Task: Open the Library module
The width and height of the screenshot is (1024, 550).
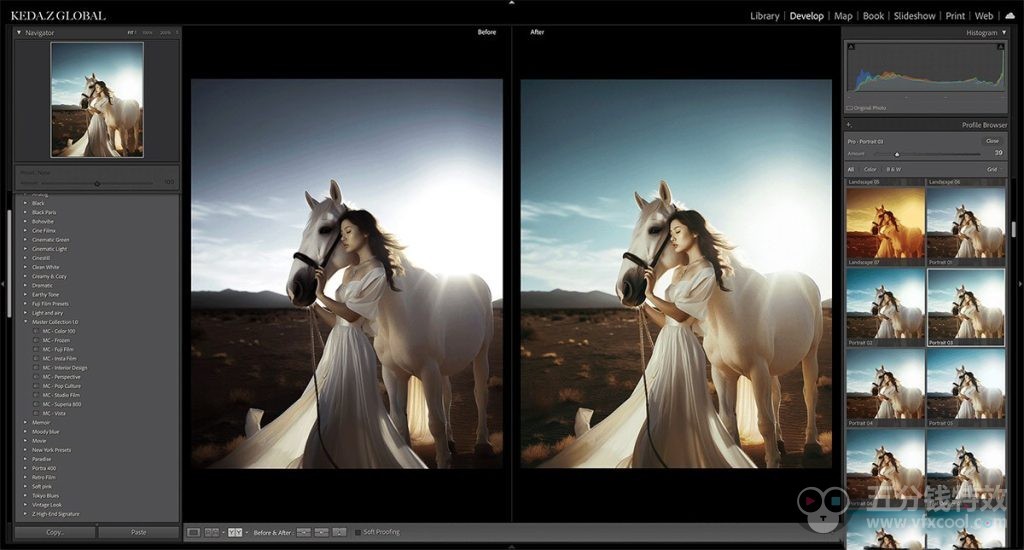Action: click(765, 16)
